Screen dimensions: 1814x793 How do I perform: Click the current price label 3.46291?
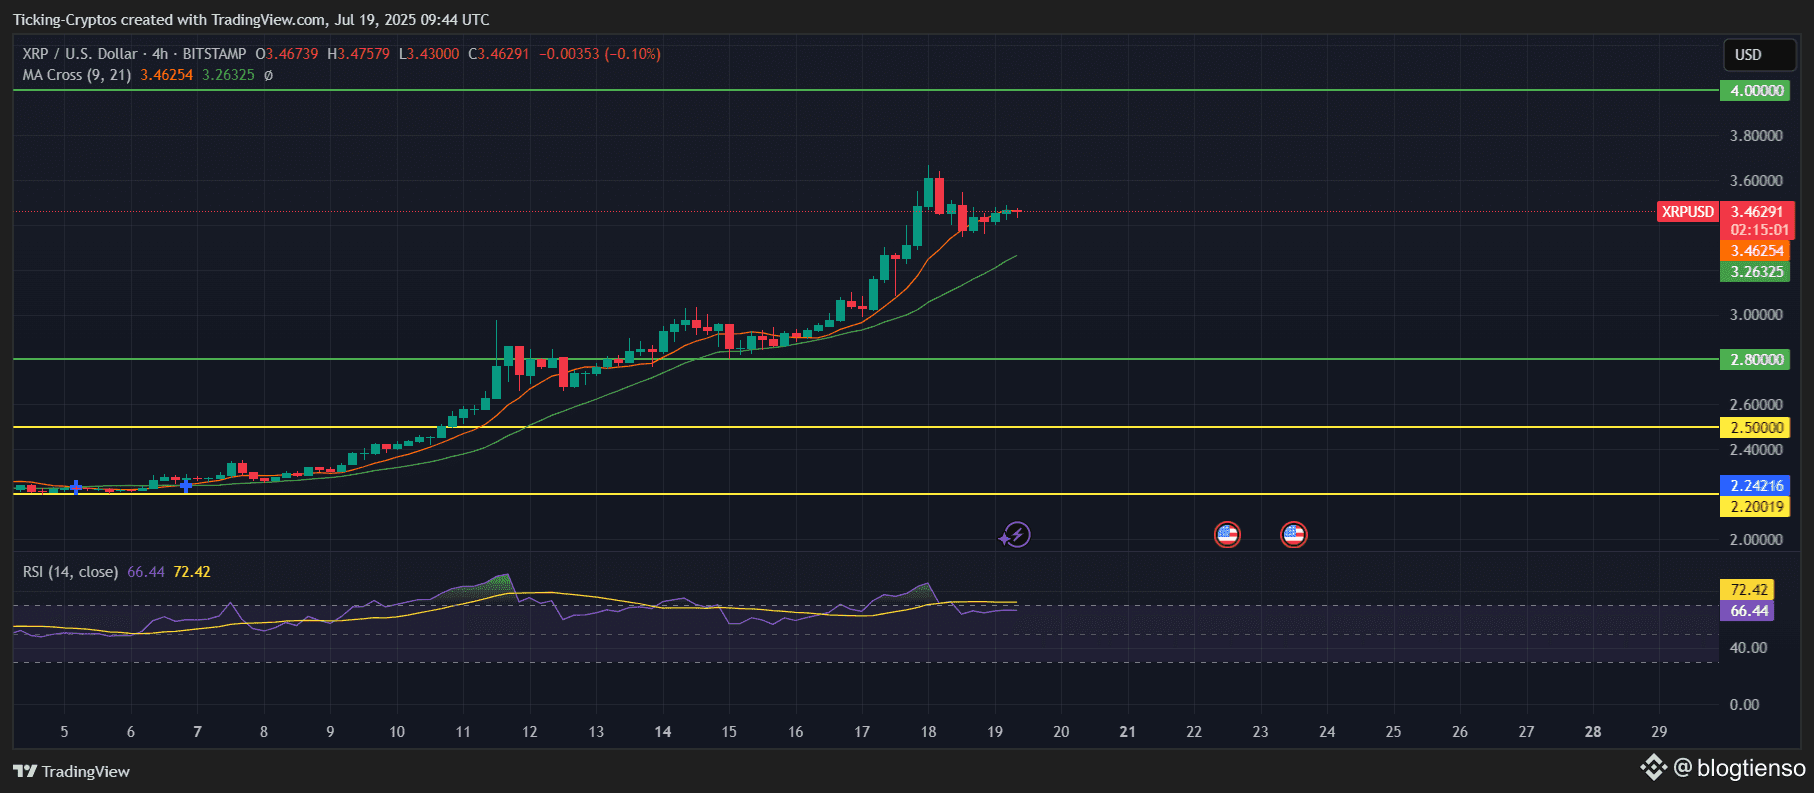1757,212
